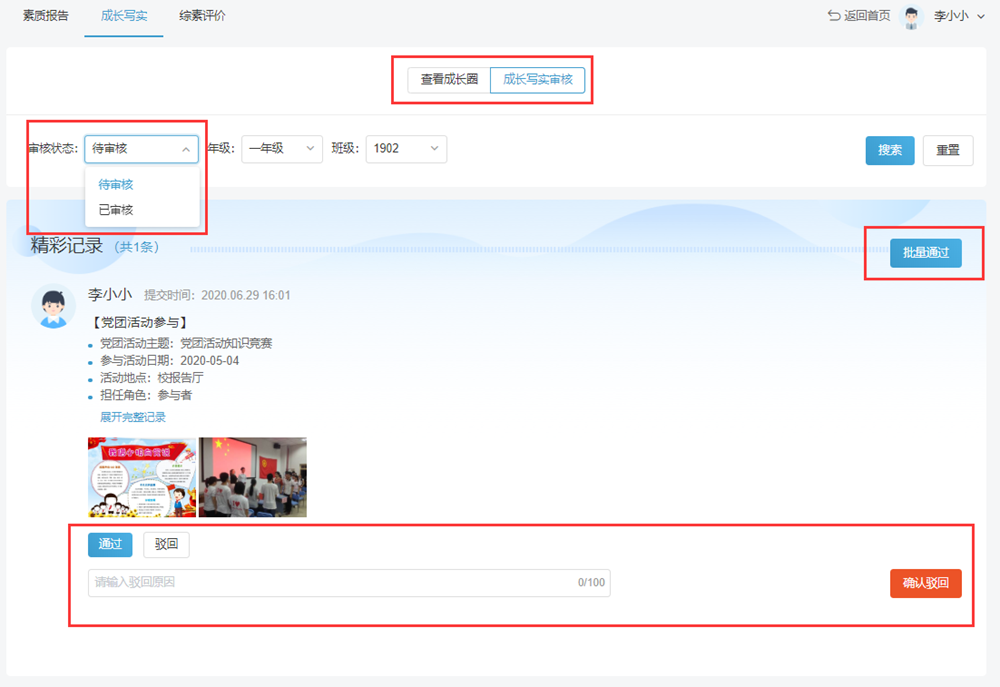
Task: Click the record title 【党团活动参与】
Action: (x=140, y=323)
